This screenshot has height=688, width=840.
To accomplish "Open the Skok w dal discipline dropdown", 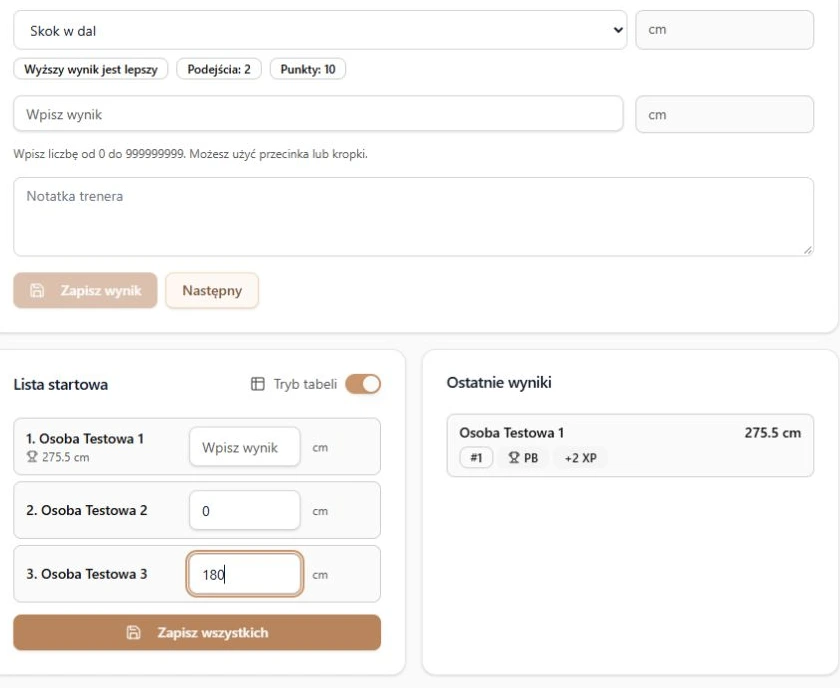I will (320, 30).
